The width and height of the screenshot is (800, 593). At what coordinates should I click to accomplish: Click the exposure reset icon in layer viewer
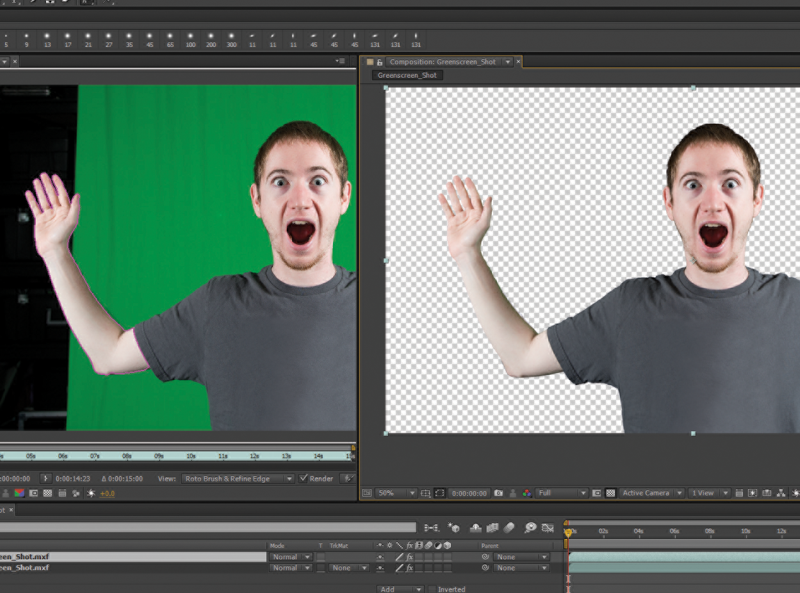coord(91,493)
